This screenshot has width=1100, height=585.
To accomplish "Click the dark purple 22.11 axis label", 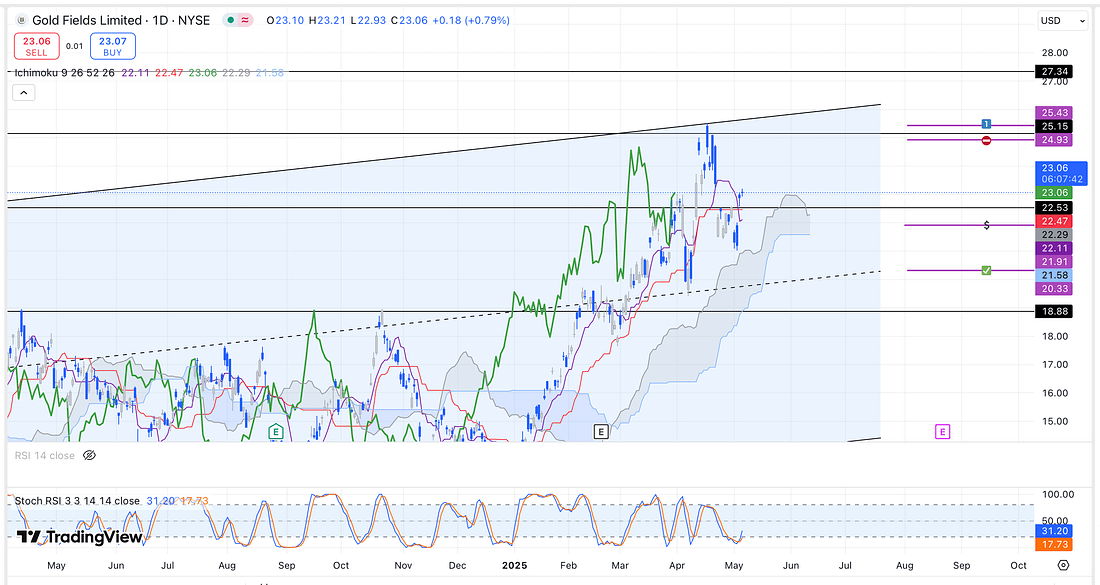I will pos(1054,248).
